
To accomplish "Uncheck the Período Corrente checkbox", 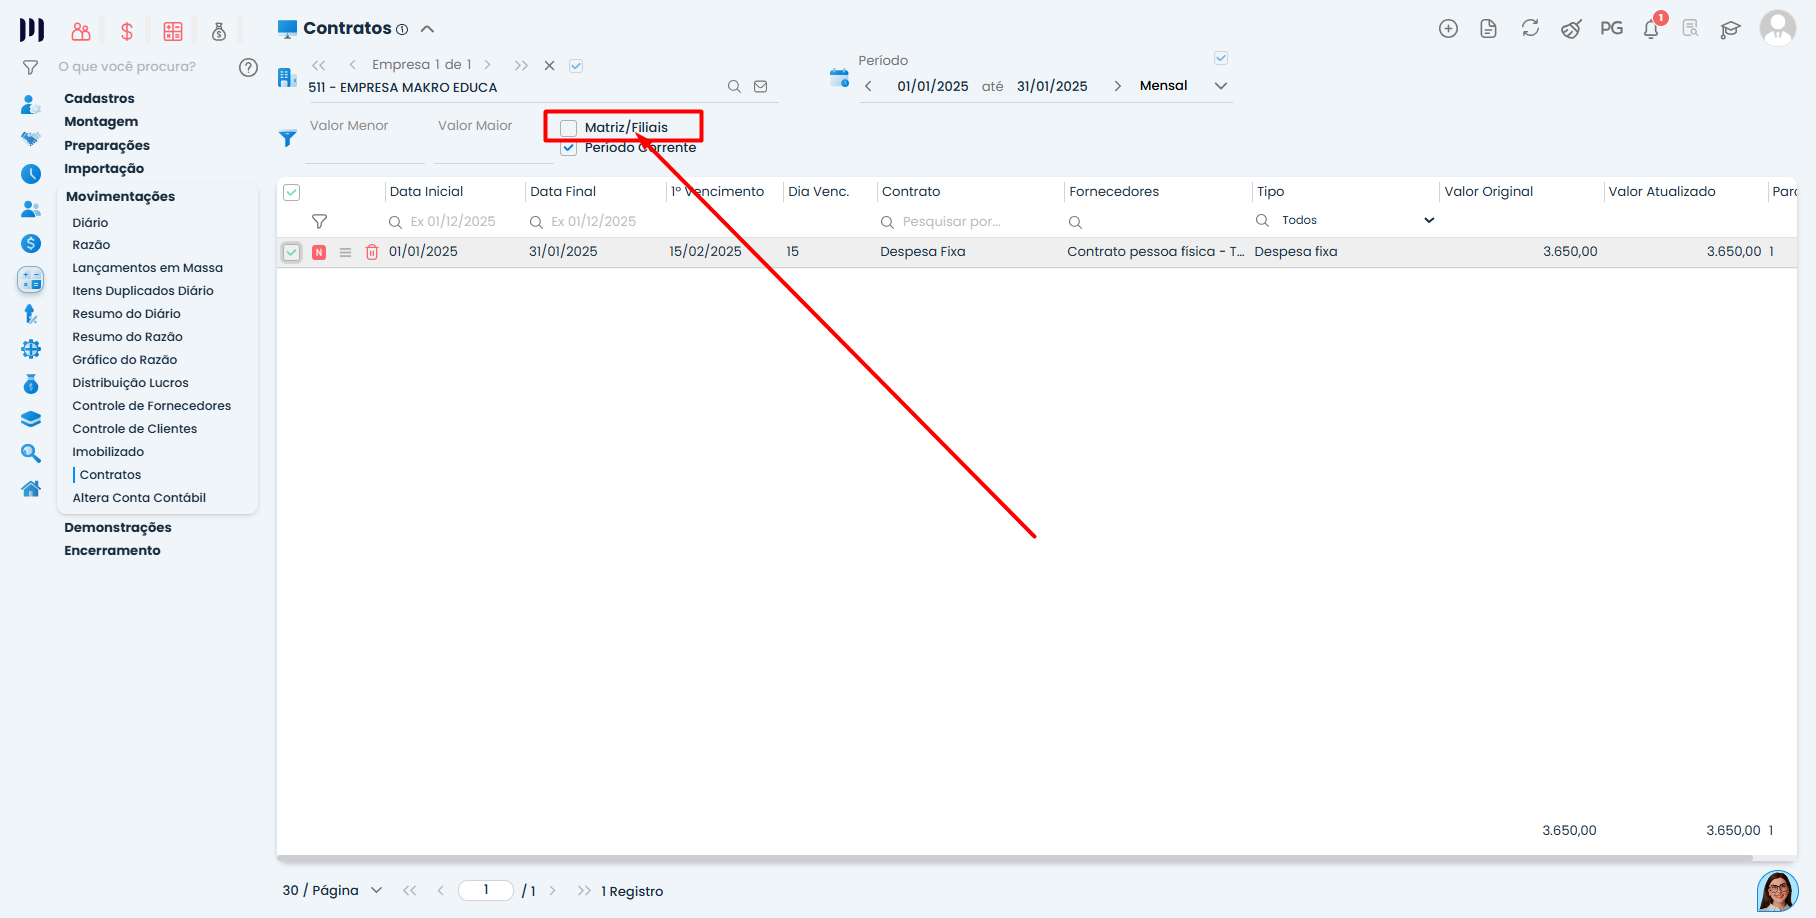I will coord(569,148).
